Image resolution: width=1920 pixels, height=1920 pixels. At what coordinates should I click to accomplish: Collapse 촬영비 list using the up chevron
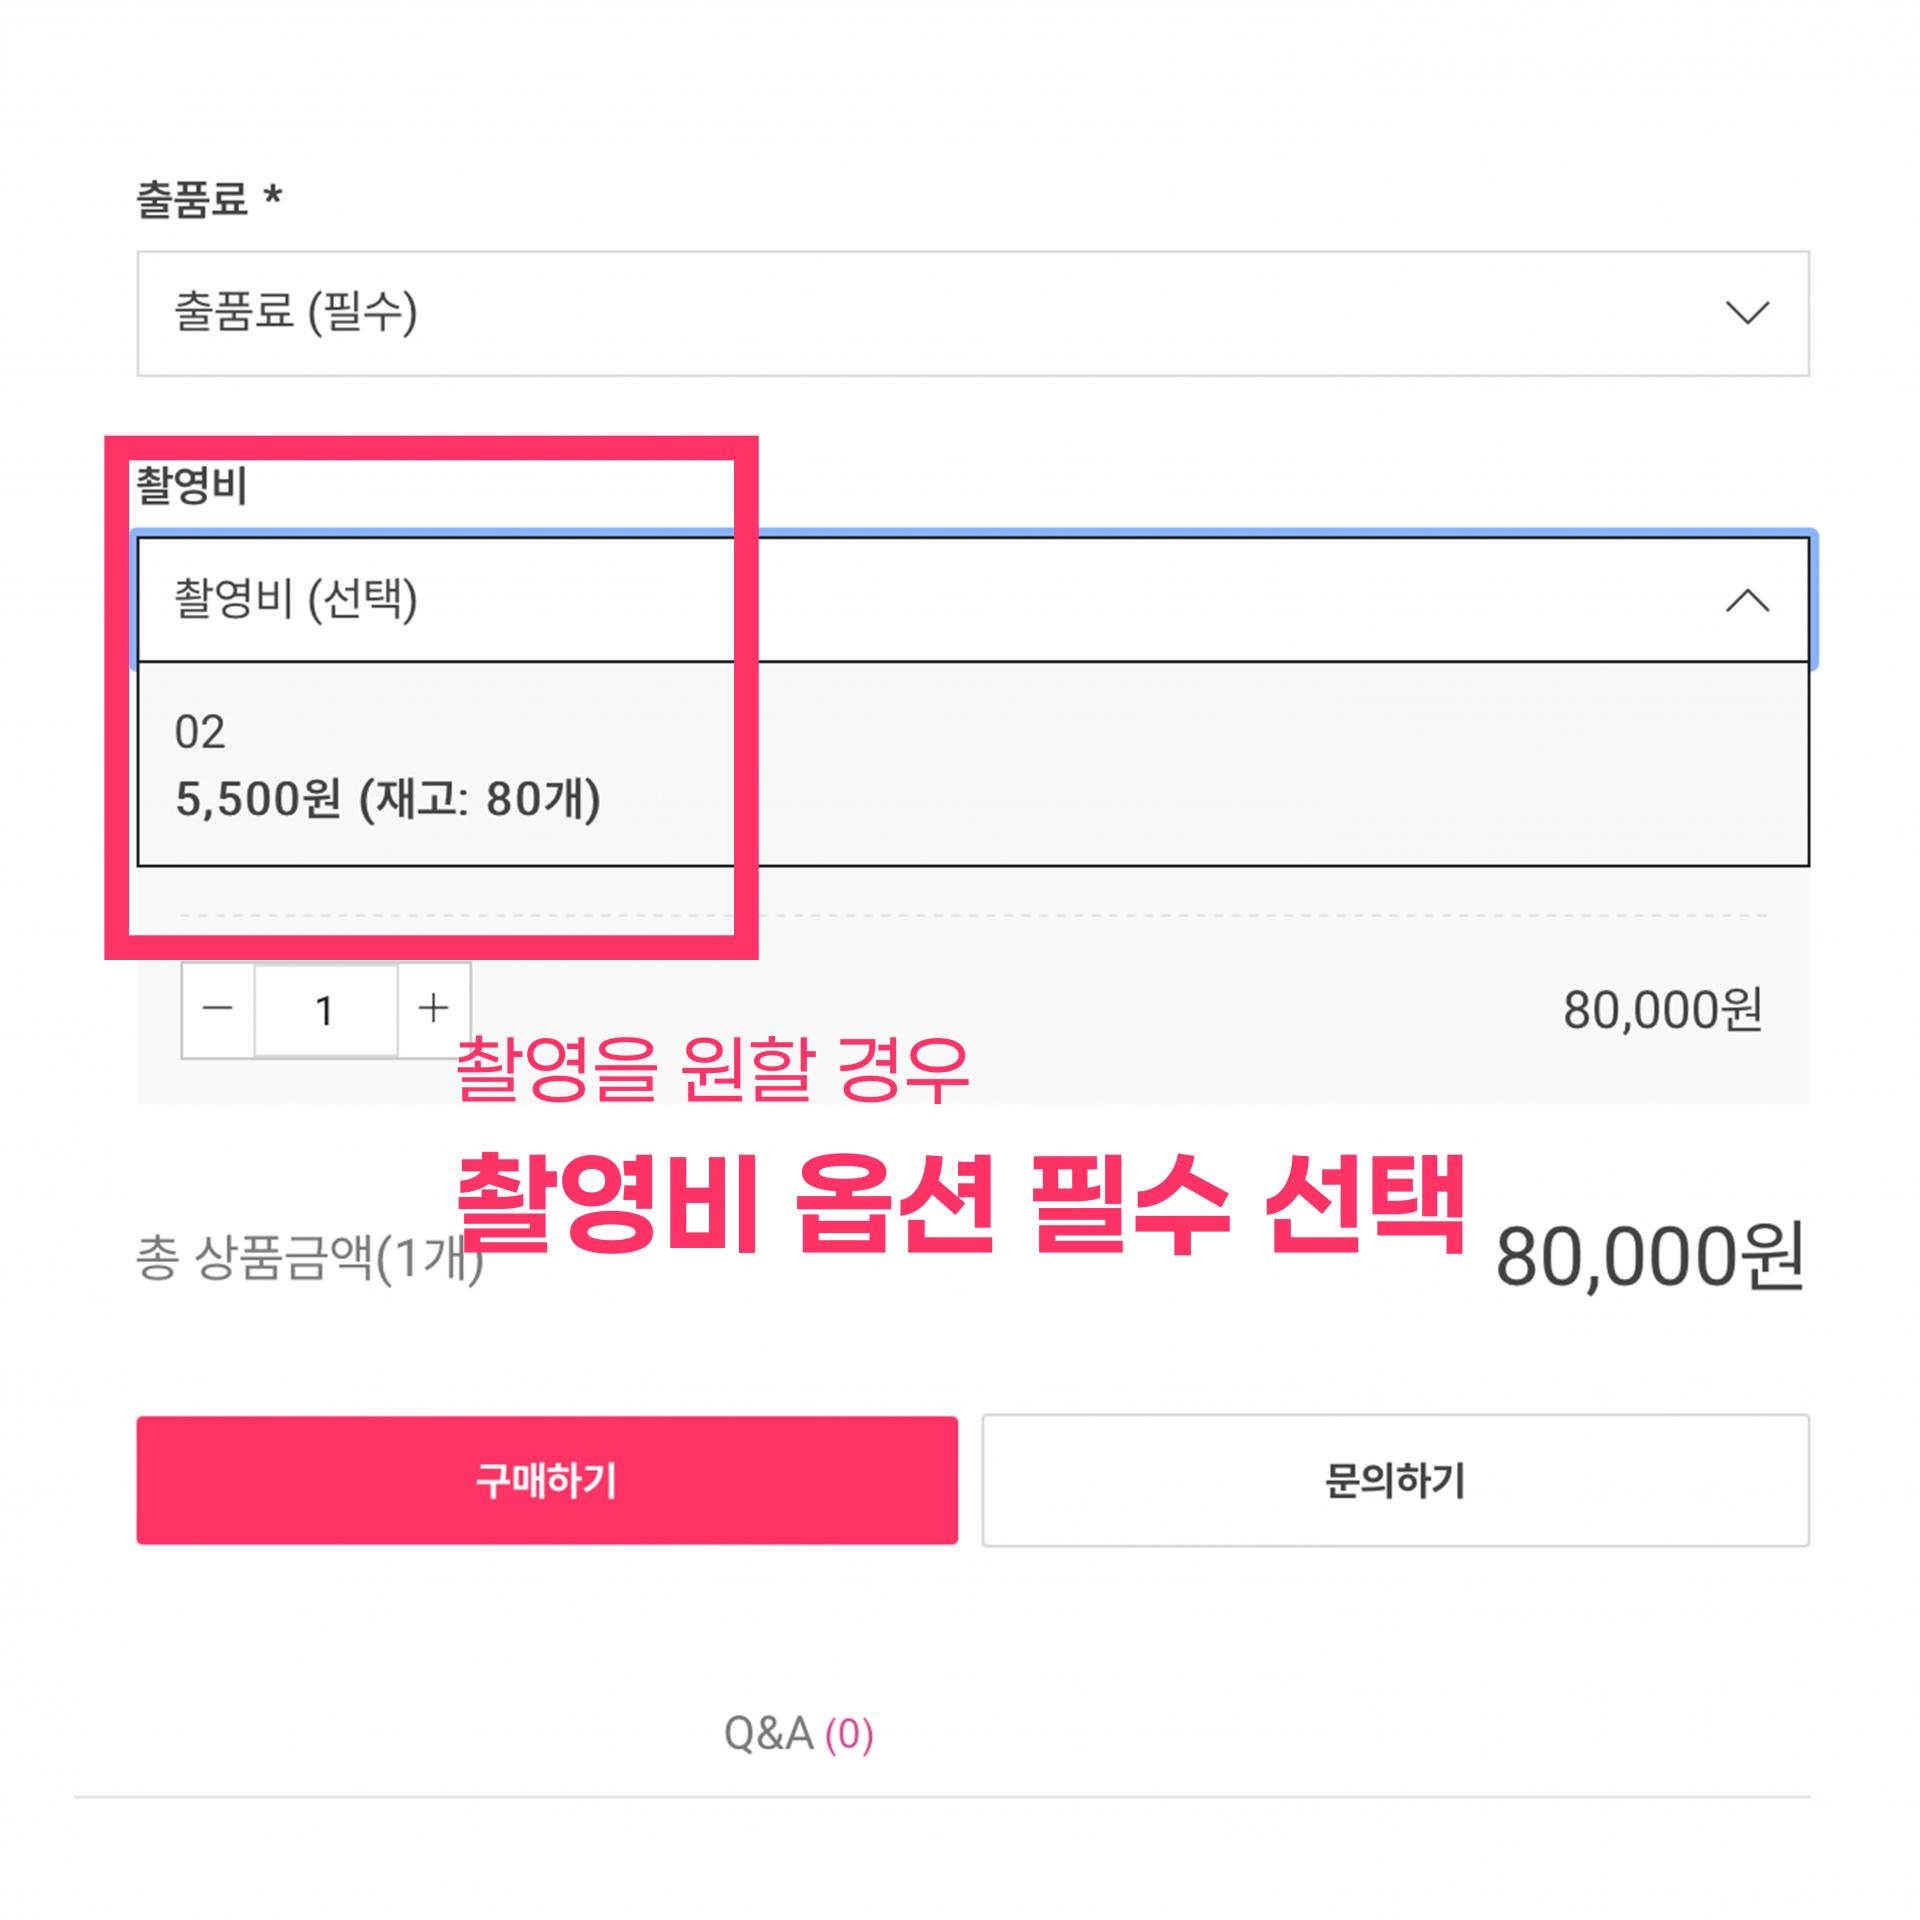pyautogui.click(x=1747, y=601)
